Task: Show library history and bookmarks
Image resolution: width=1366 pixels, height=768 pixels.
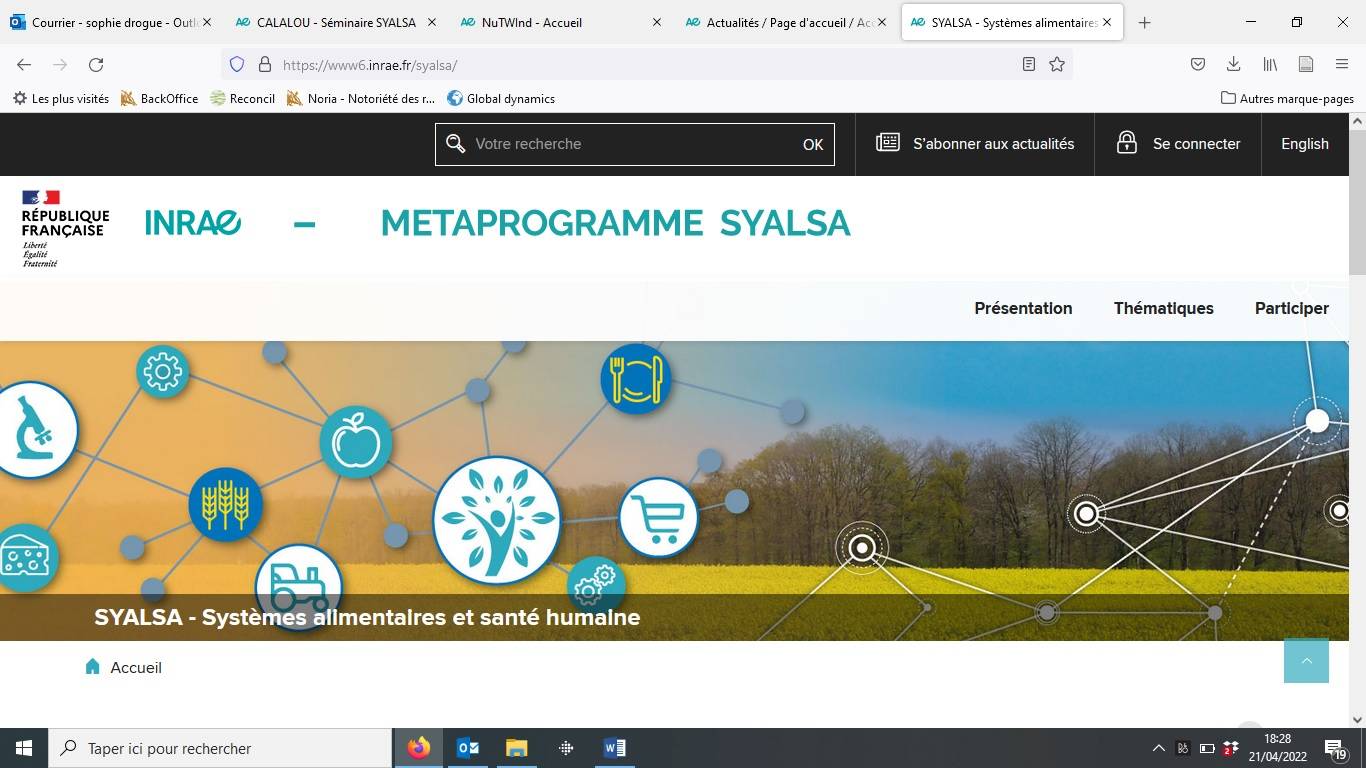Action: click(1270, 64)
